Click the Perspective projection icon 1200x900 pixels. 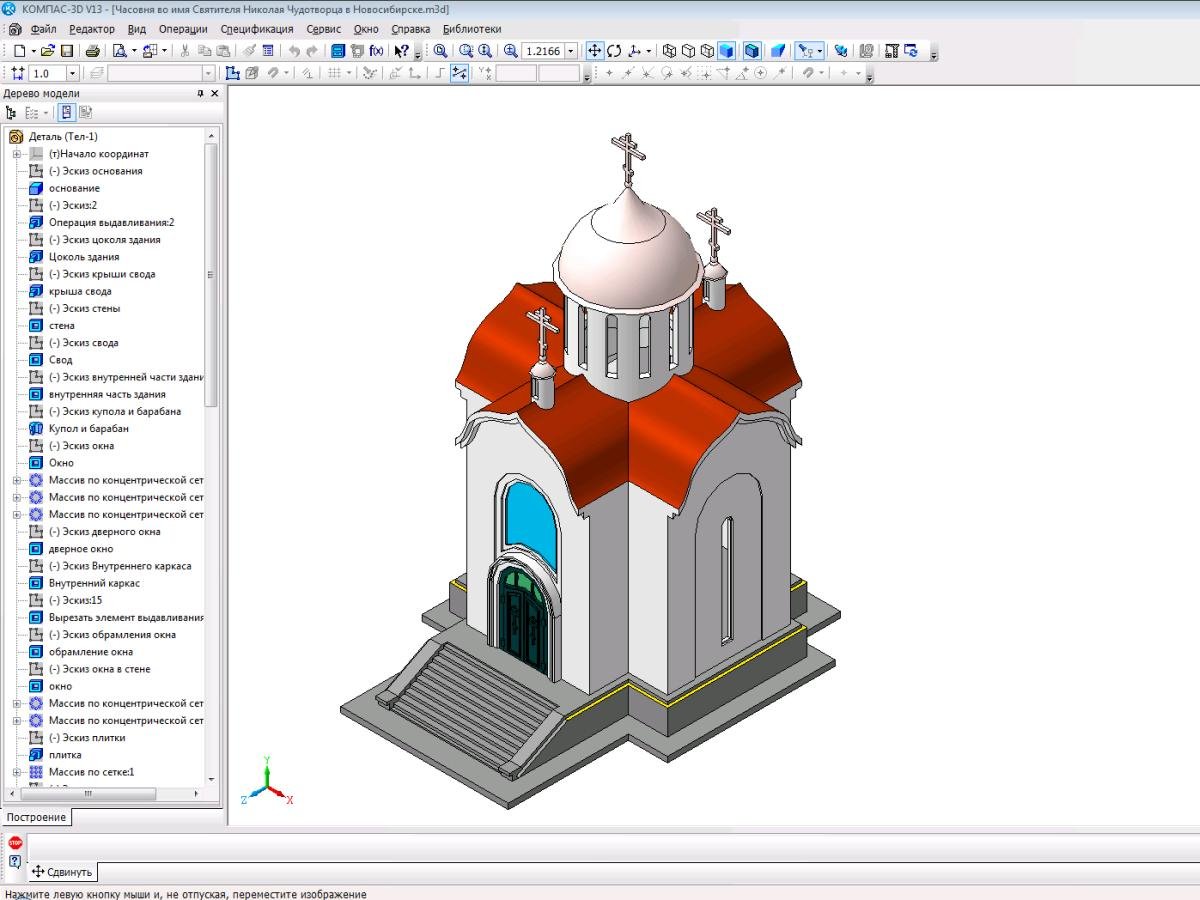coord(777,51)
